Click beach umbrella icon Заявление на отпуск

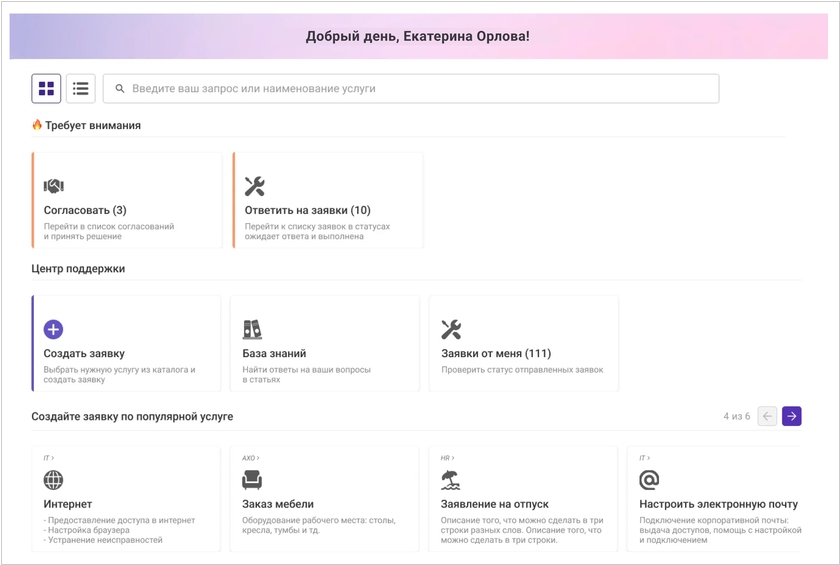coord(451,480)
